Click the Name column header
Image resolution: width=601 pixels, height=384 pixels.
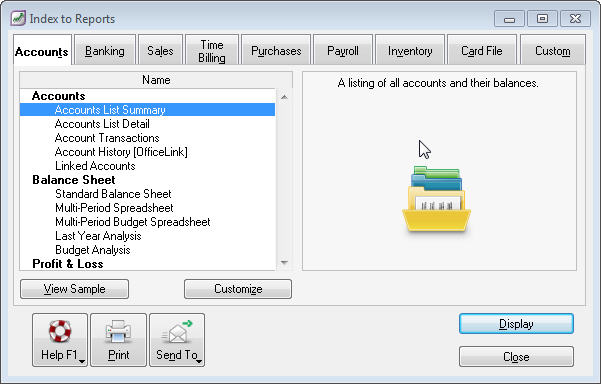click(x=156, y=80)
